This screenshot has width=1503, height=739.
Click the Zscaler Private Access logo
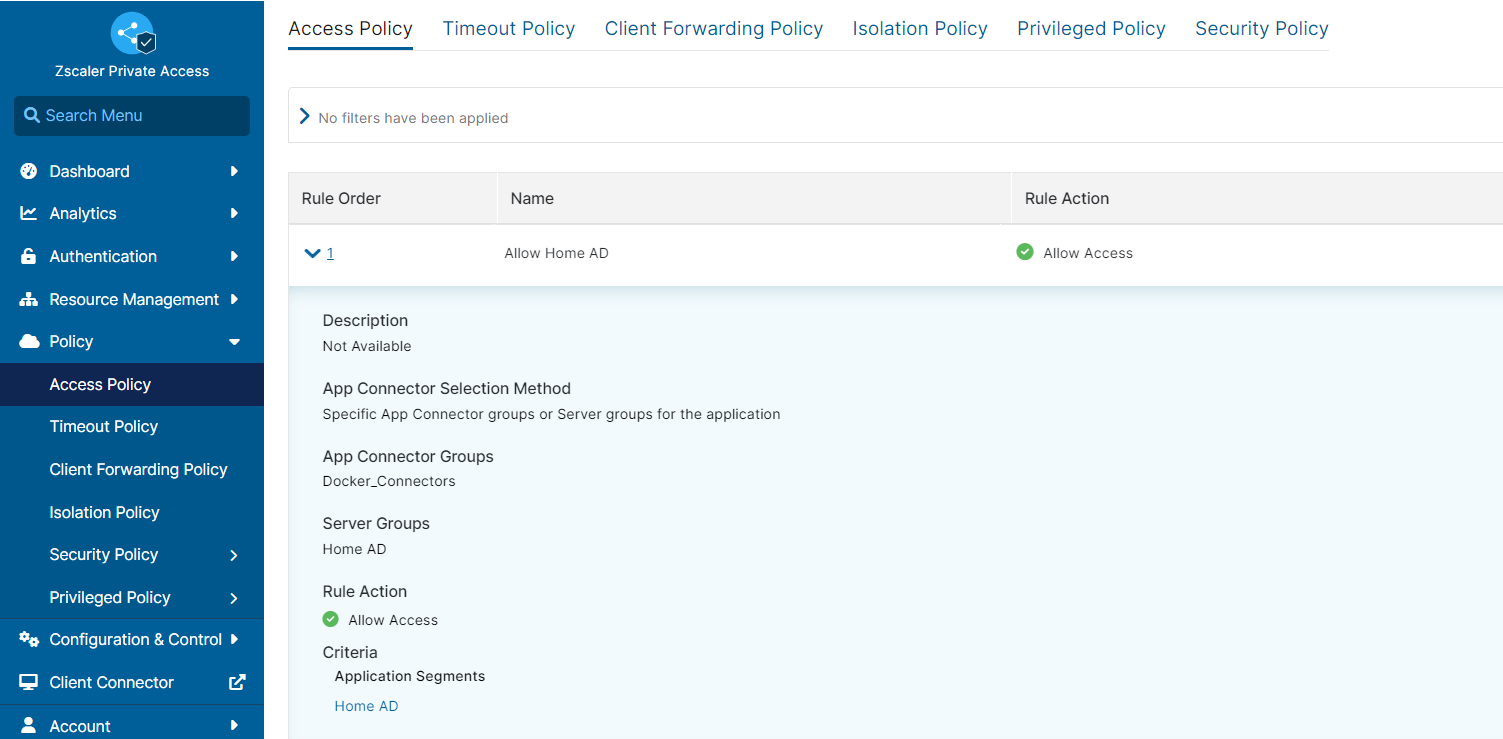(131, 35)
